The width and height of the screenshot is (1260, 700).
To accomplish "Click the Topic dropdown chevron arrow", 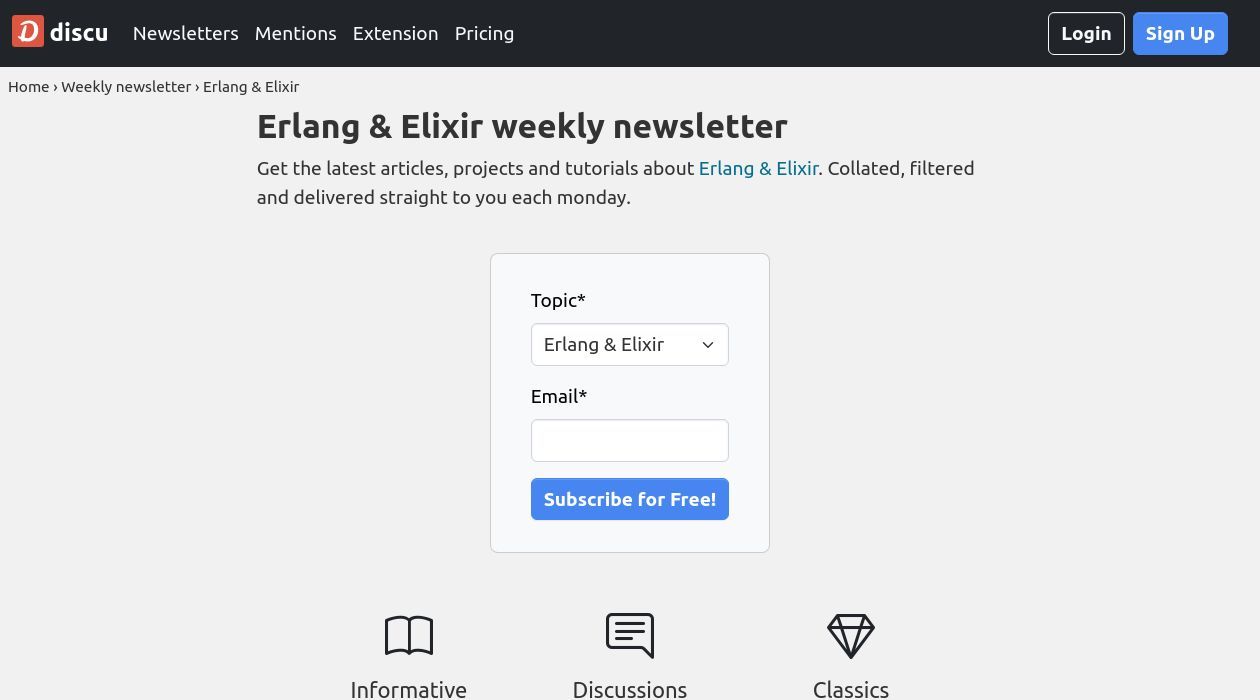I will click(708, 345).
